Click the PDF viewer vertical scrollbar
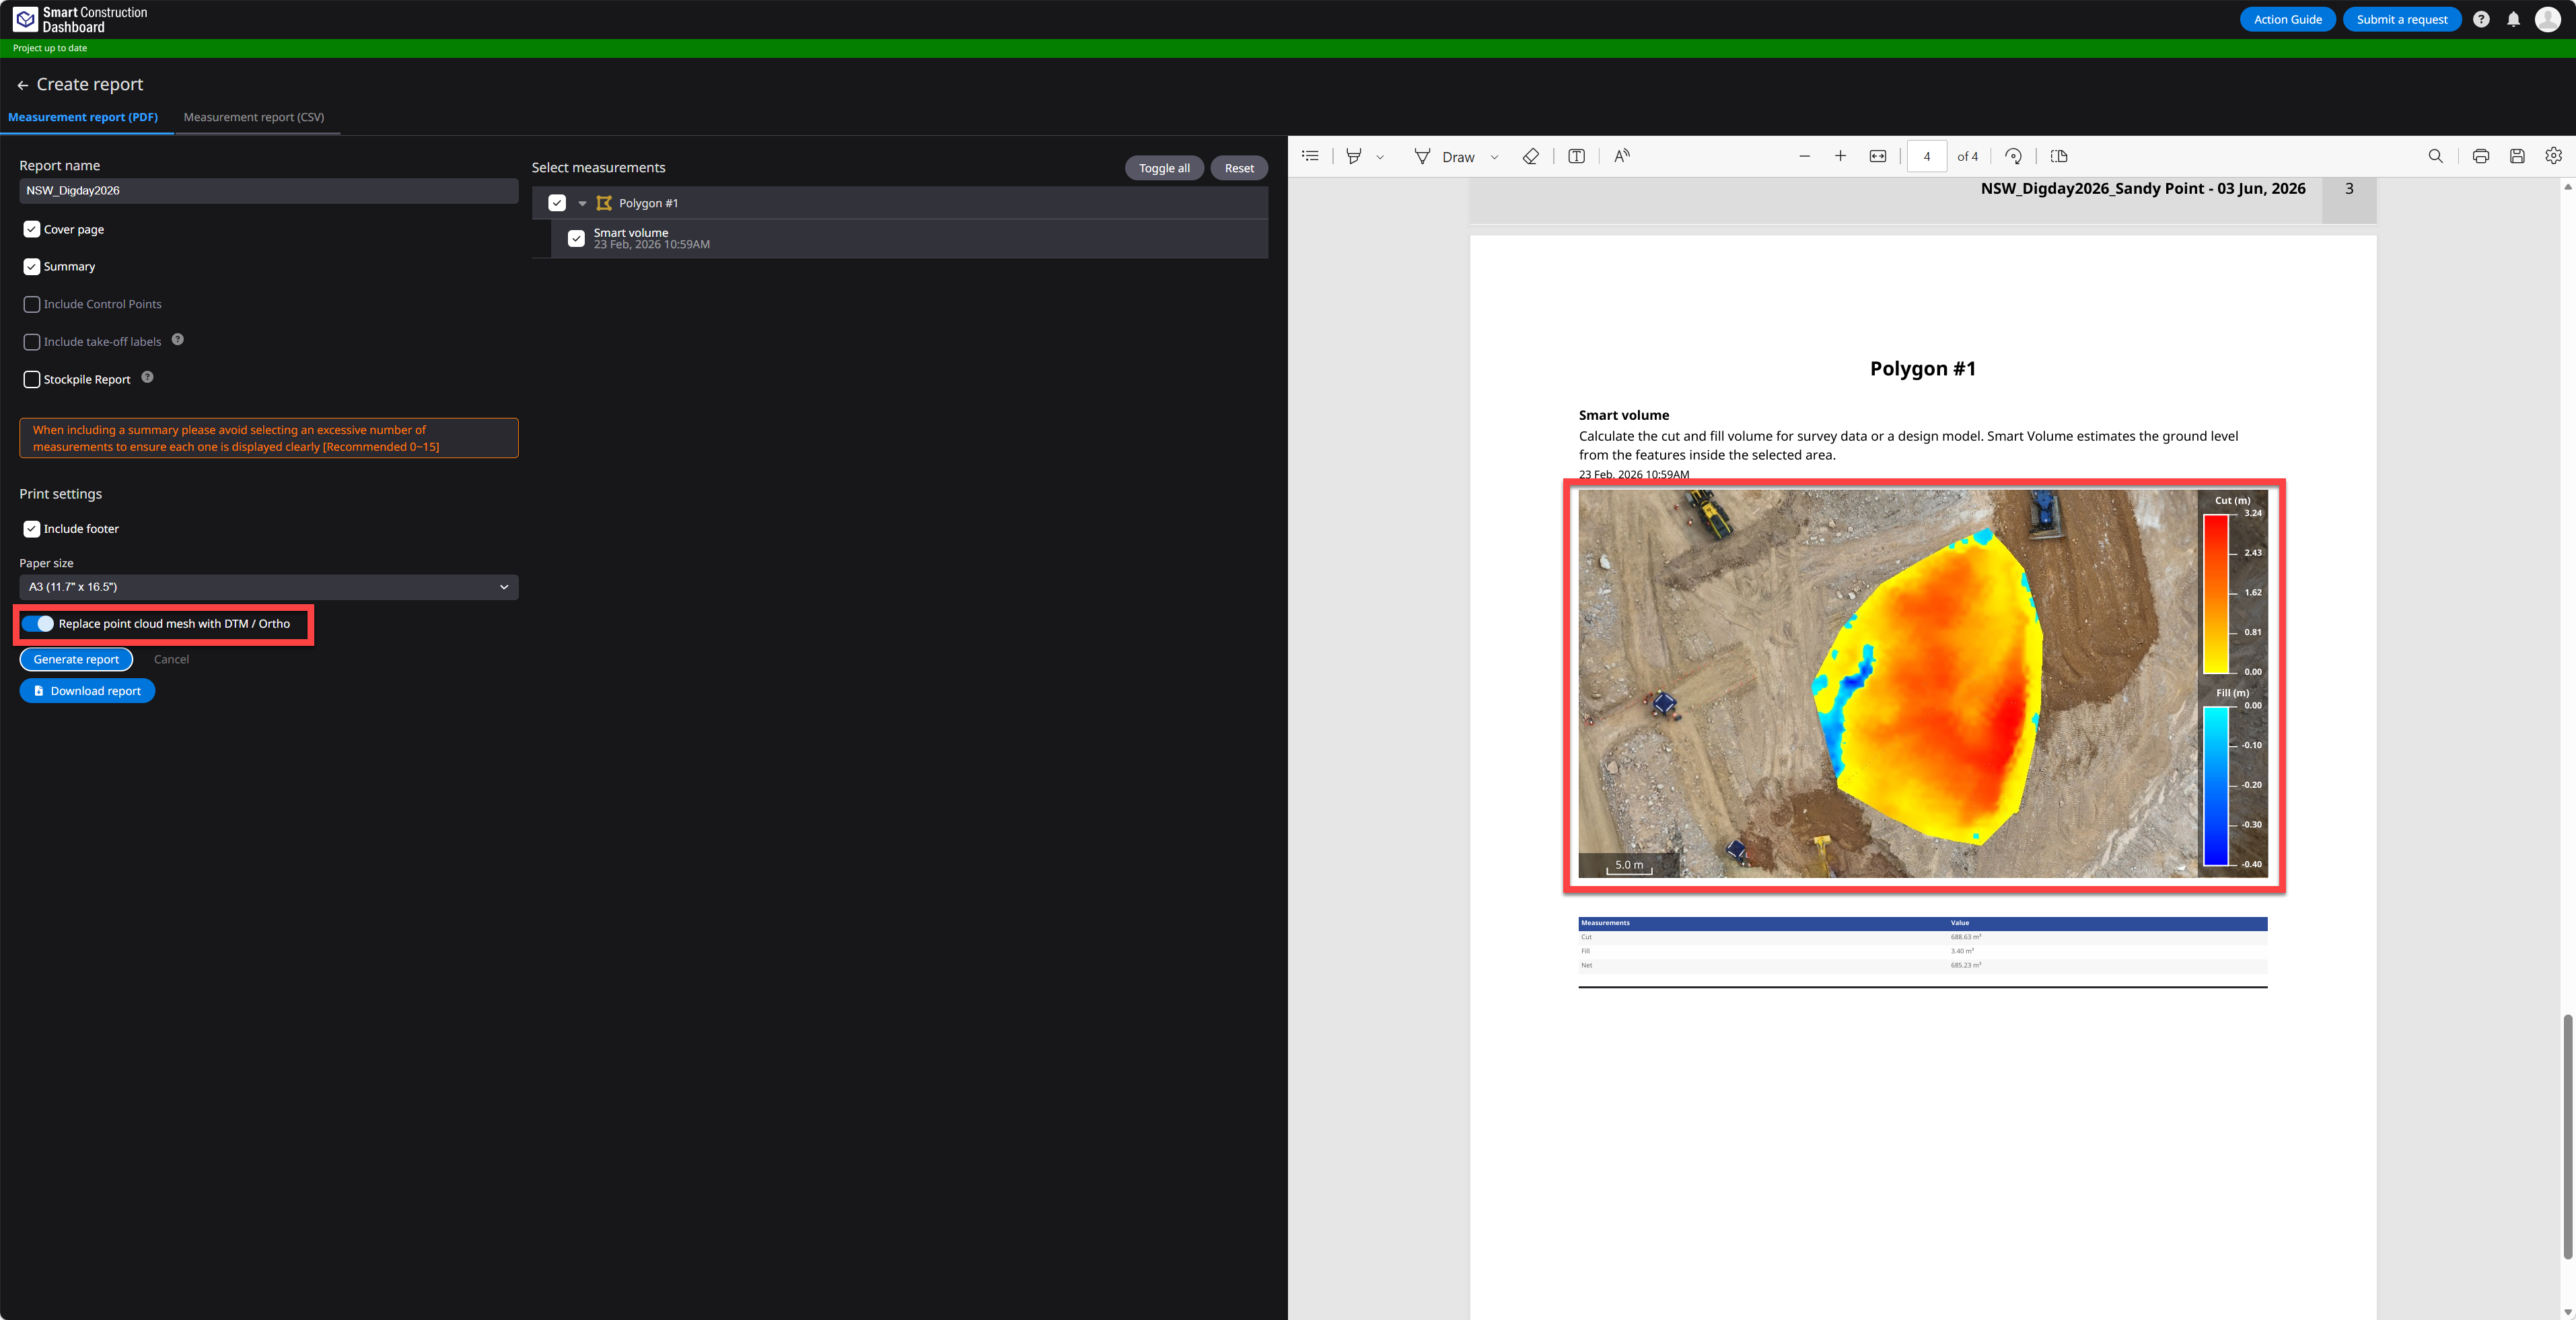The image size is (2576, 1320). pyautogui.click(x=2567, y=1136)
